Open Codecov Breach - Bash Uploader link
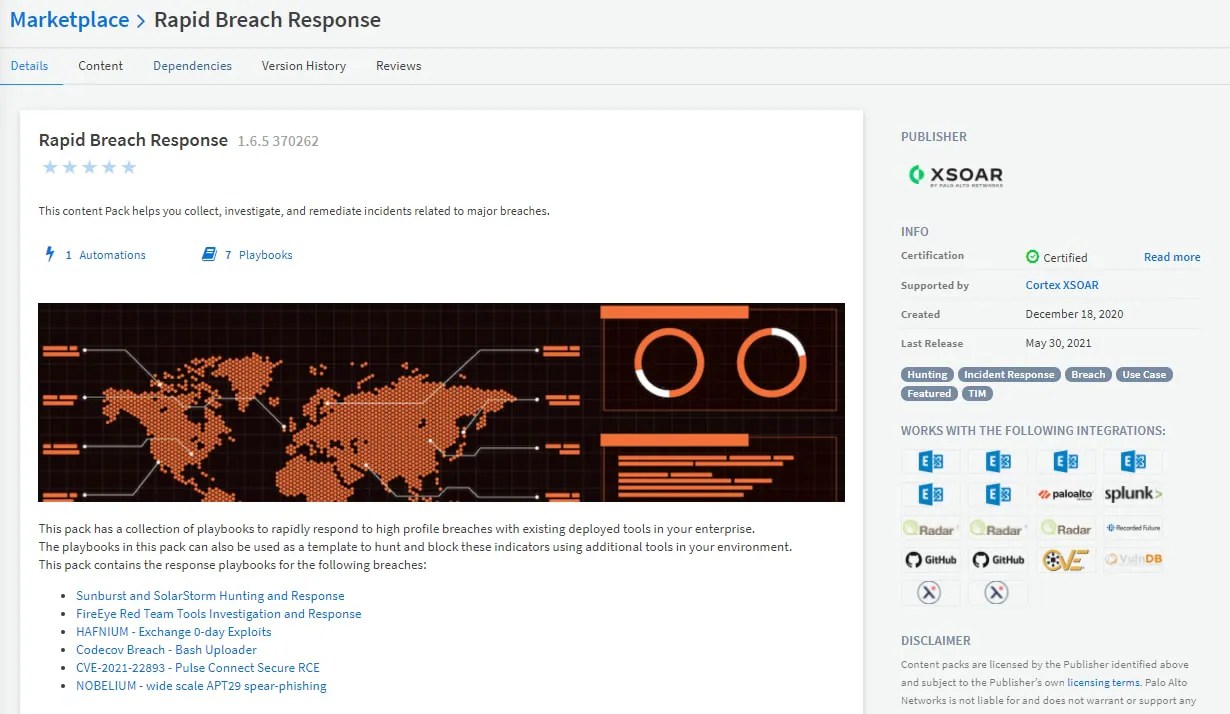 [166, 650]
